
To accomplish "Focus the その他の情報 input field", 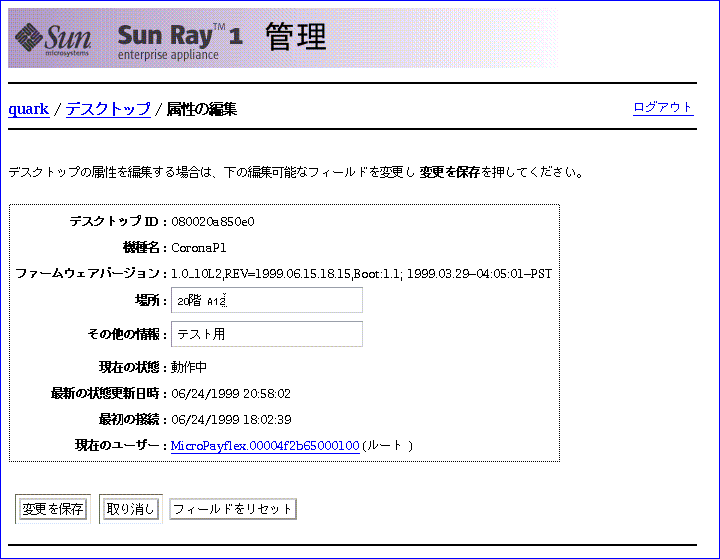I will [x=267, y=334].
